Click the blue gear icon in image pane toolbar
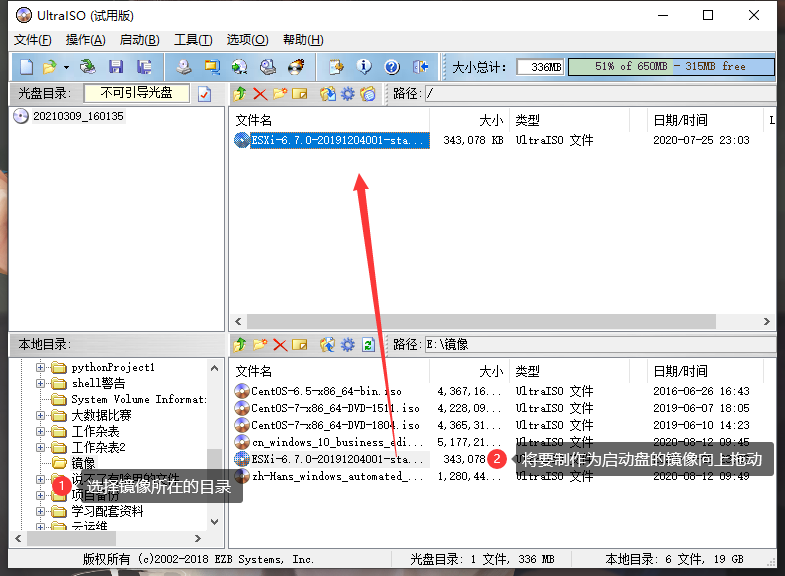785x576 pixels. 347,94
